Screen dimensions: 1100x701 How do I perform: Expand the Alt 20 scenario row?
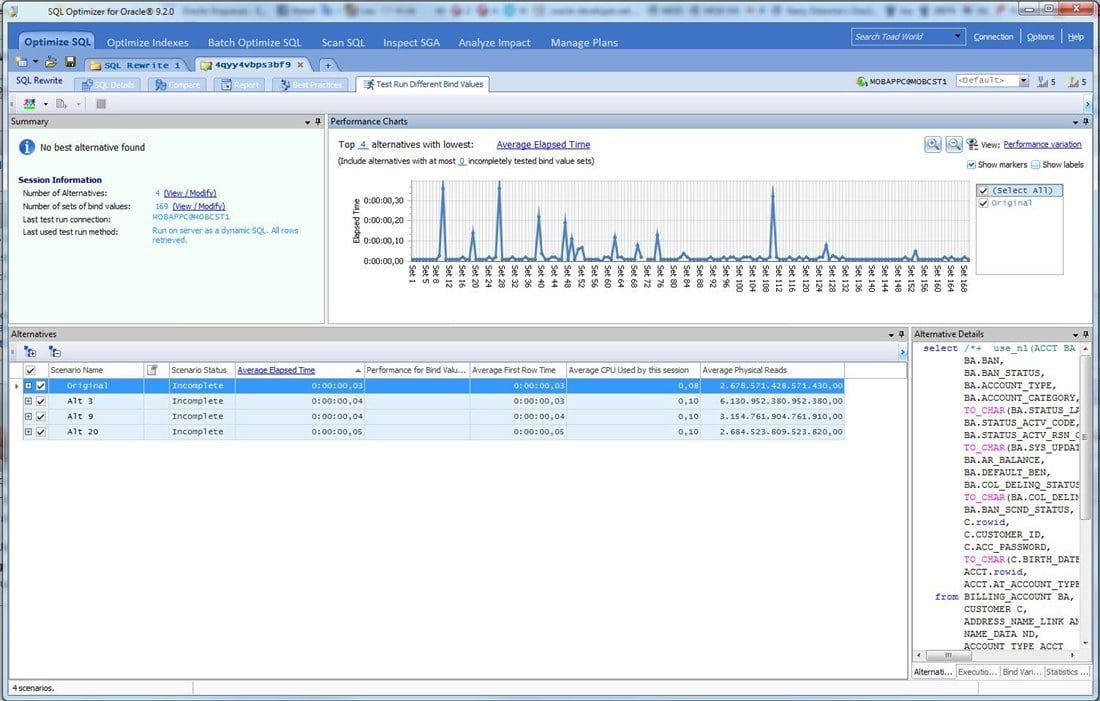click(28, 432)
